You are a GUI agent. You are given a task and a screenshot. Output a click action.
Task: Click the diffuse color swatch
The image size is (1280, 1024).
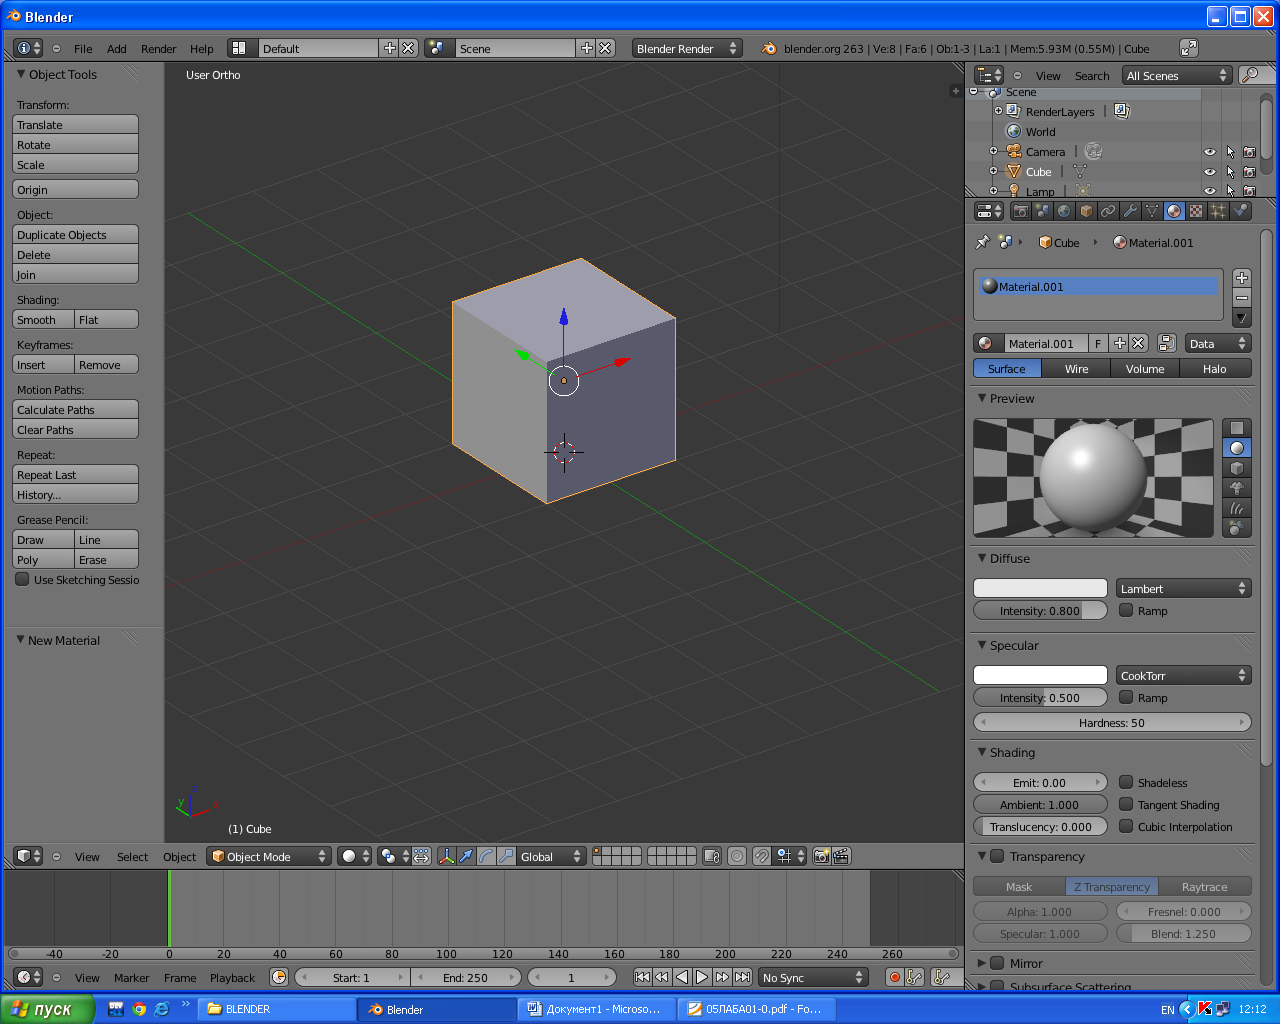(x=1040, y=588)
